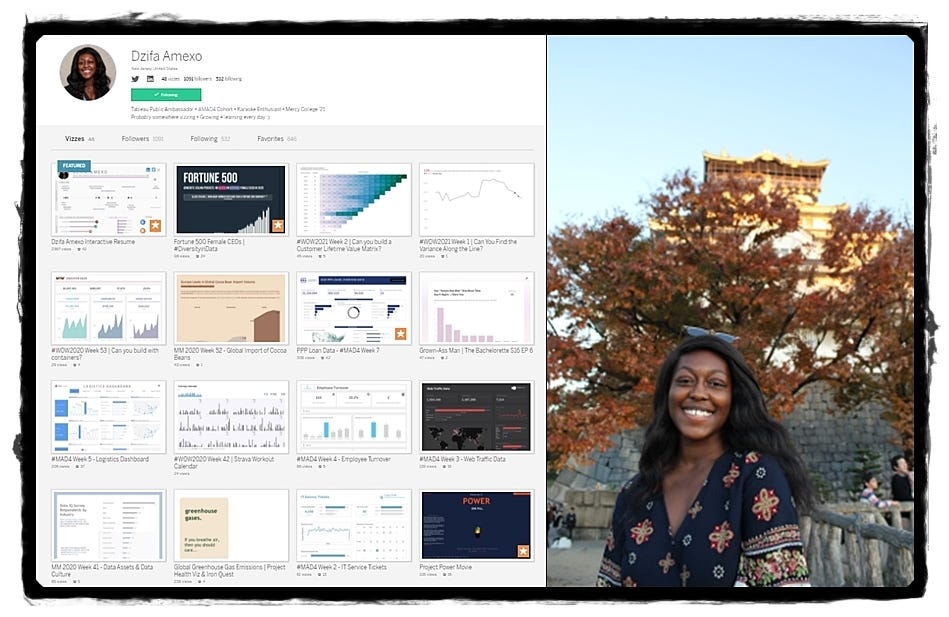Click star badge on Project Power Movie thumbnail
Viewport: 949px width, 617px height.
coord(523,551)
